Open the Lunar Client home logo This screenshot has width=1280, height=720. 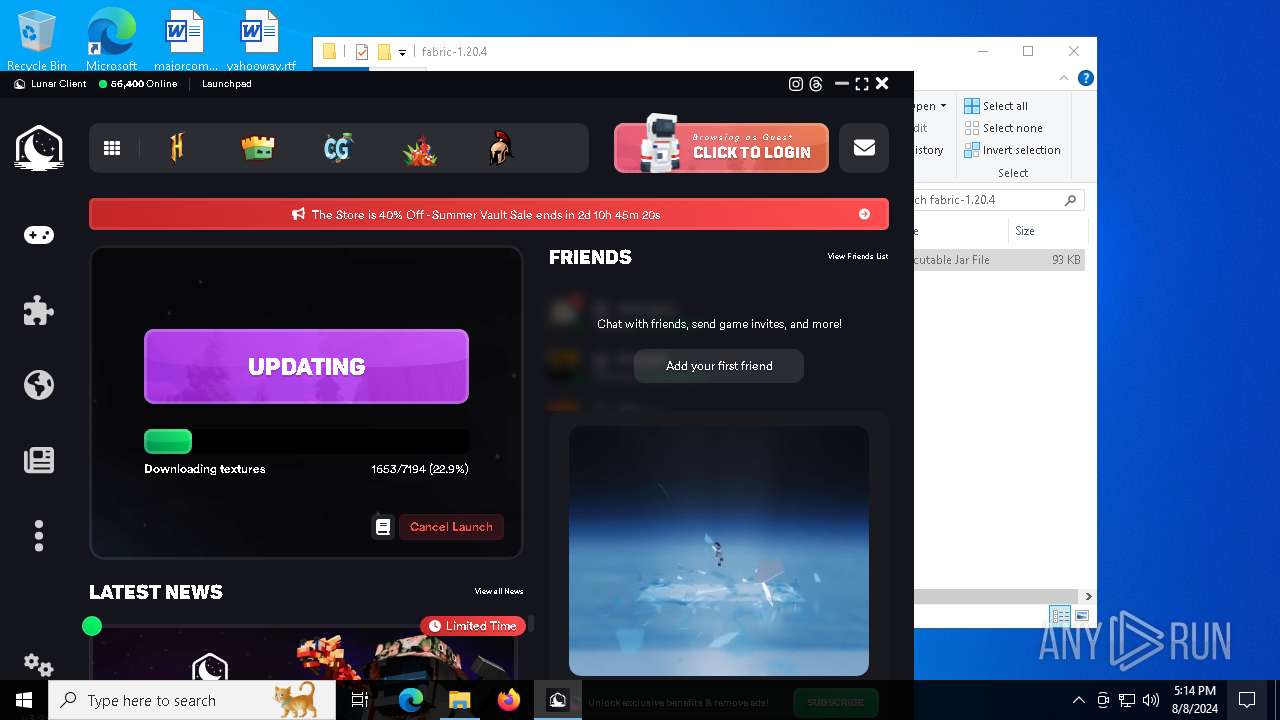[39, 148]
